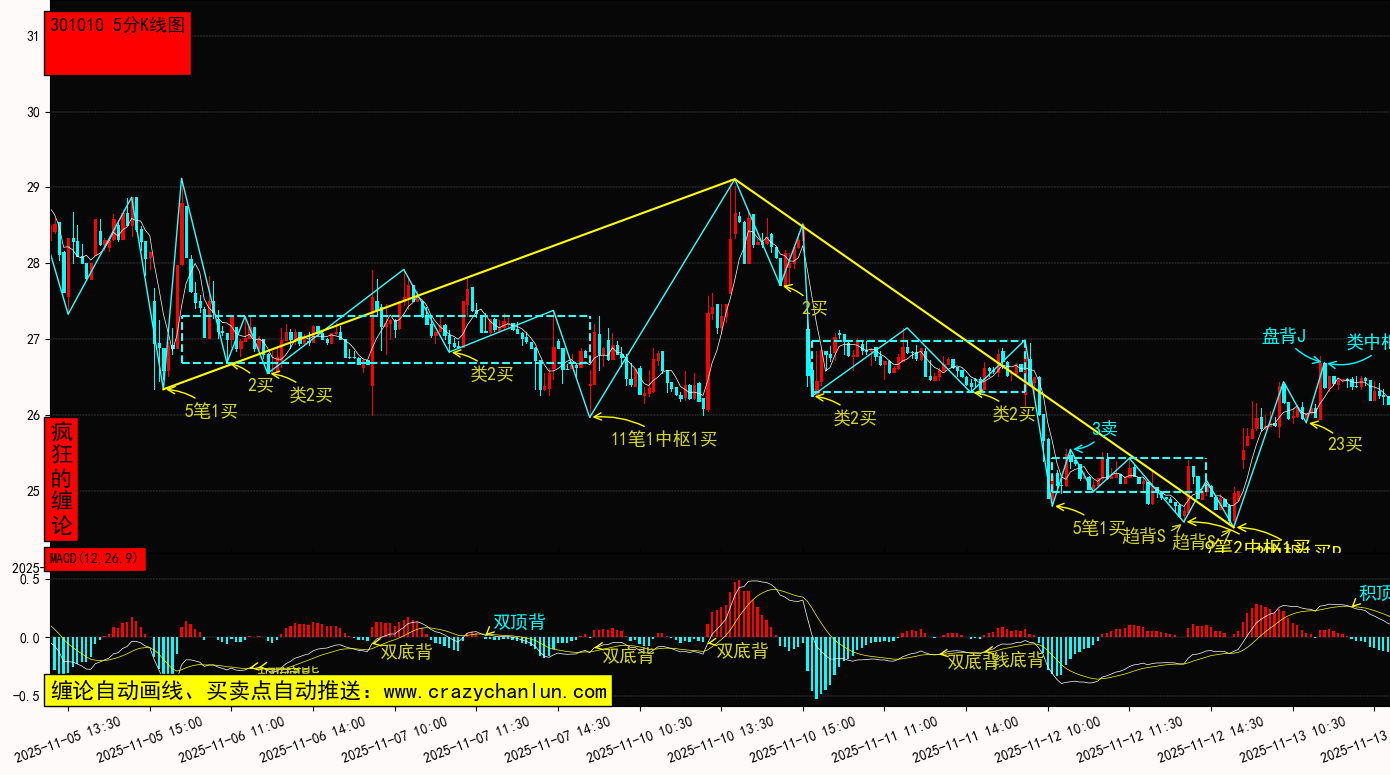
Task: Click the vertical "疯狂的缠论" red label
Action: (62, 479)
